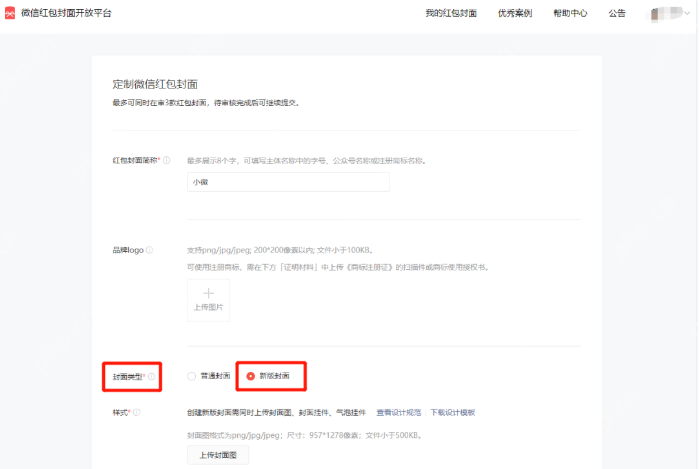Click the 上传图片 text in upload box
This screenshot has height=469, width=699.
[x=208, y=308]
